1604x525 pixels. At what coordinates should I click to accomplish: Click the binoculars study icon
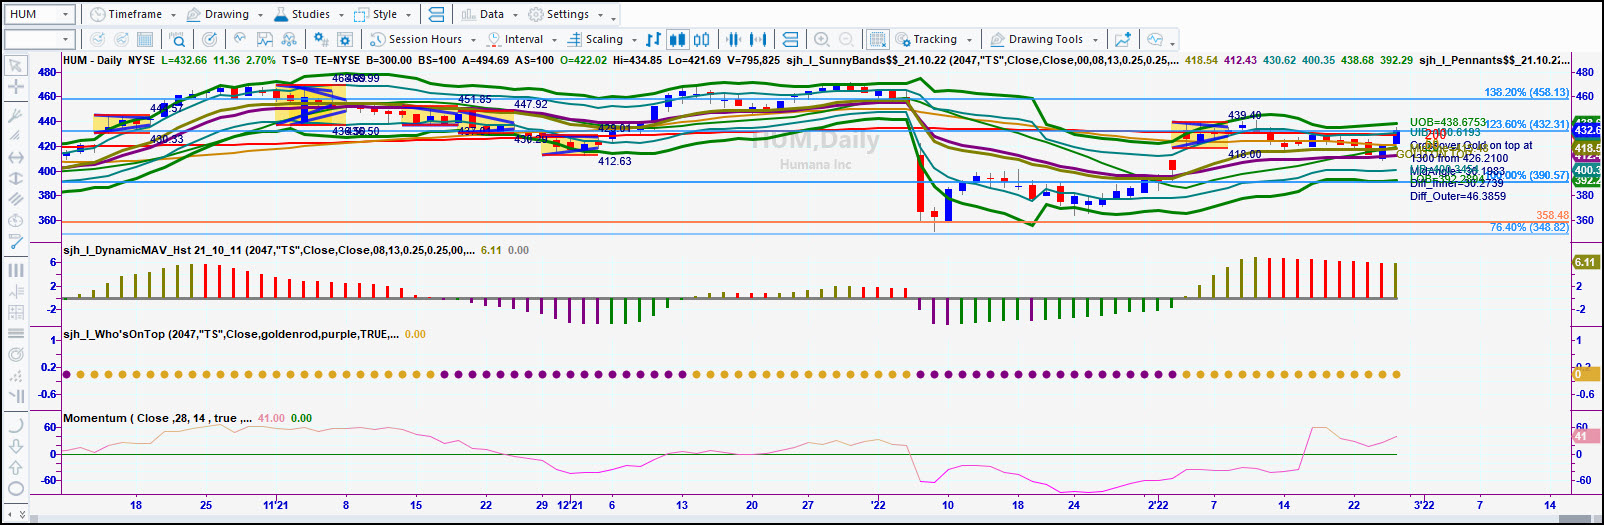point(289,39)
